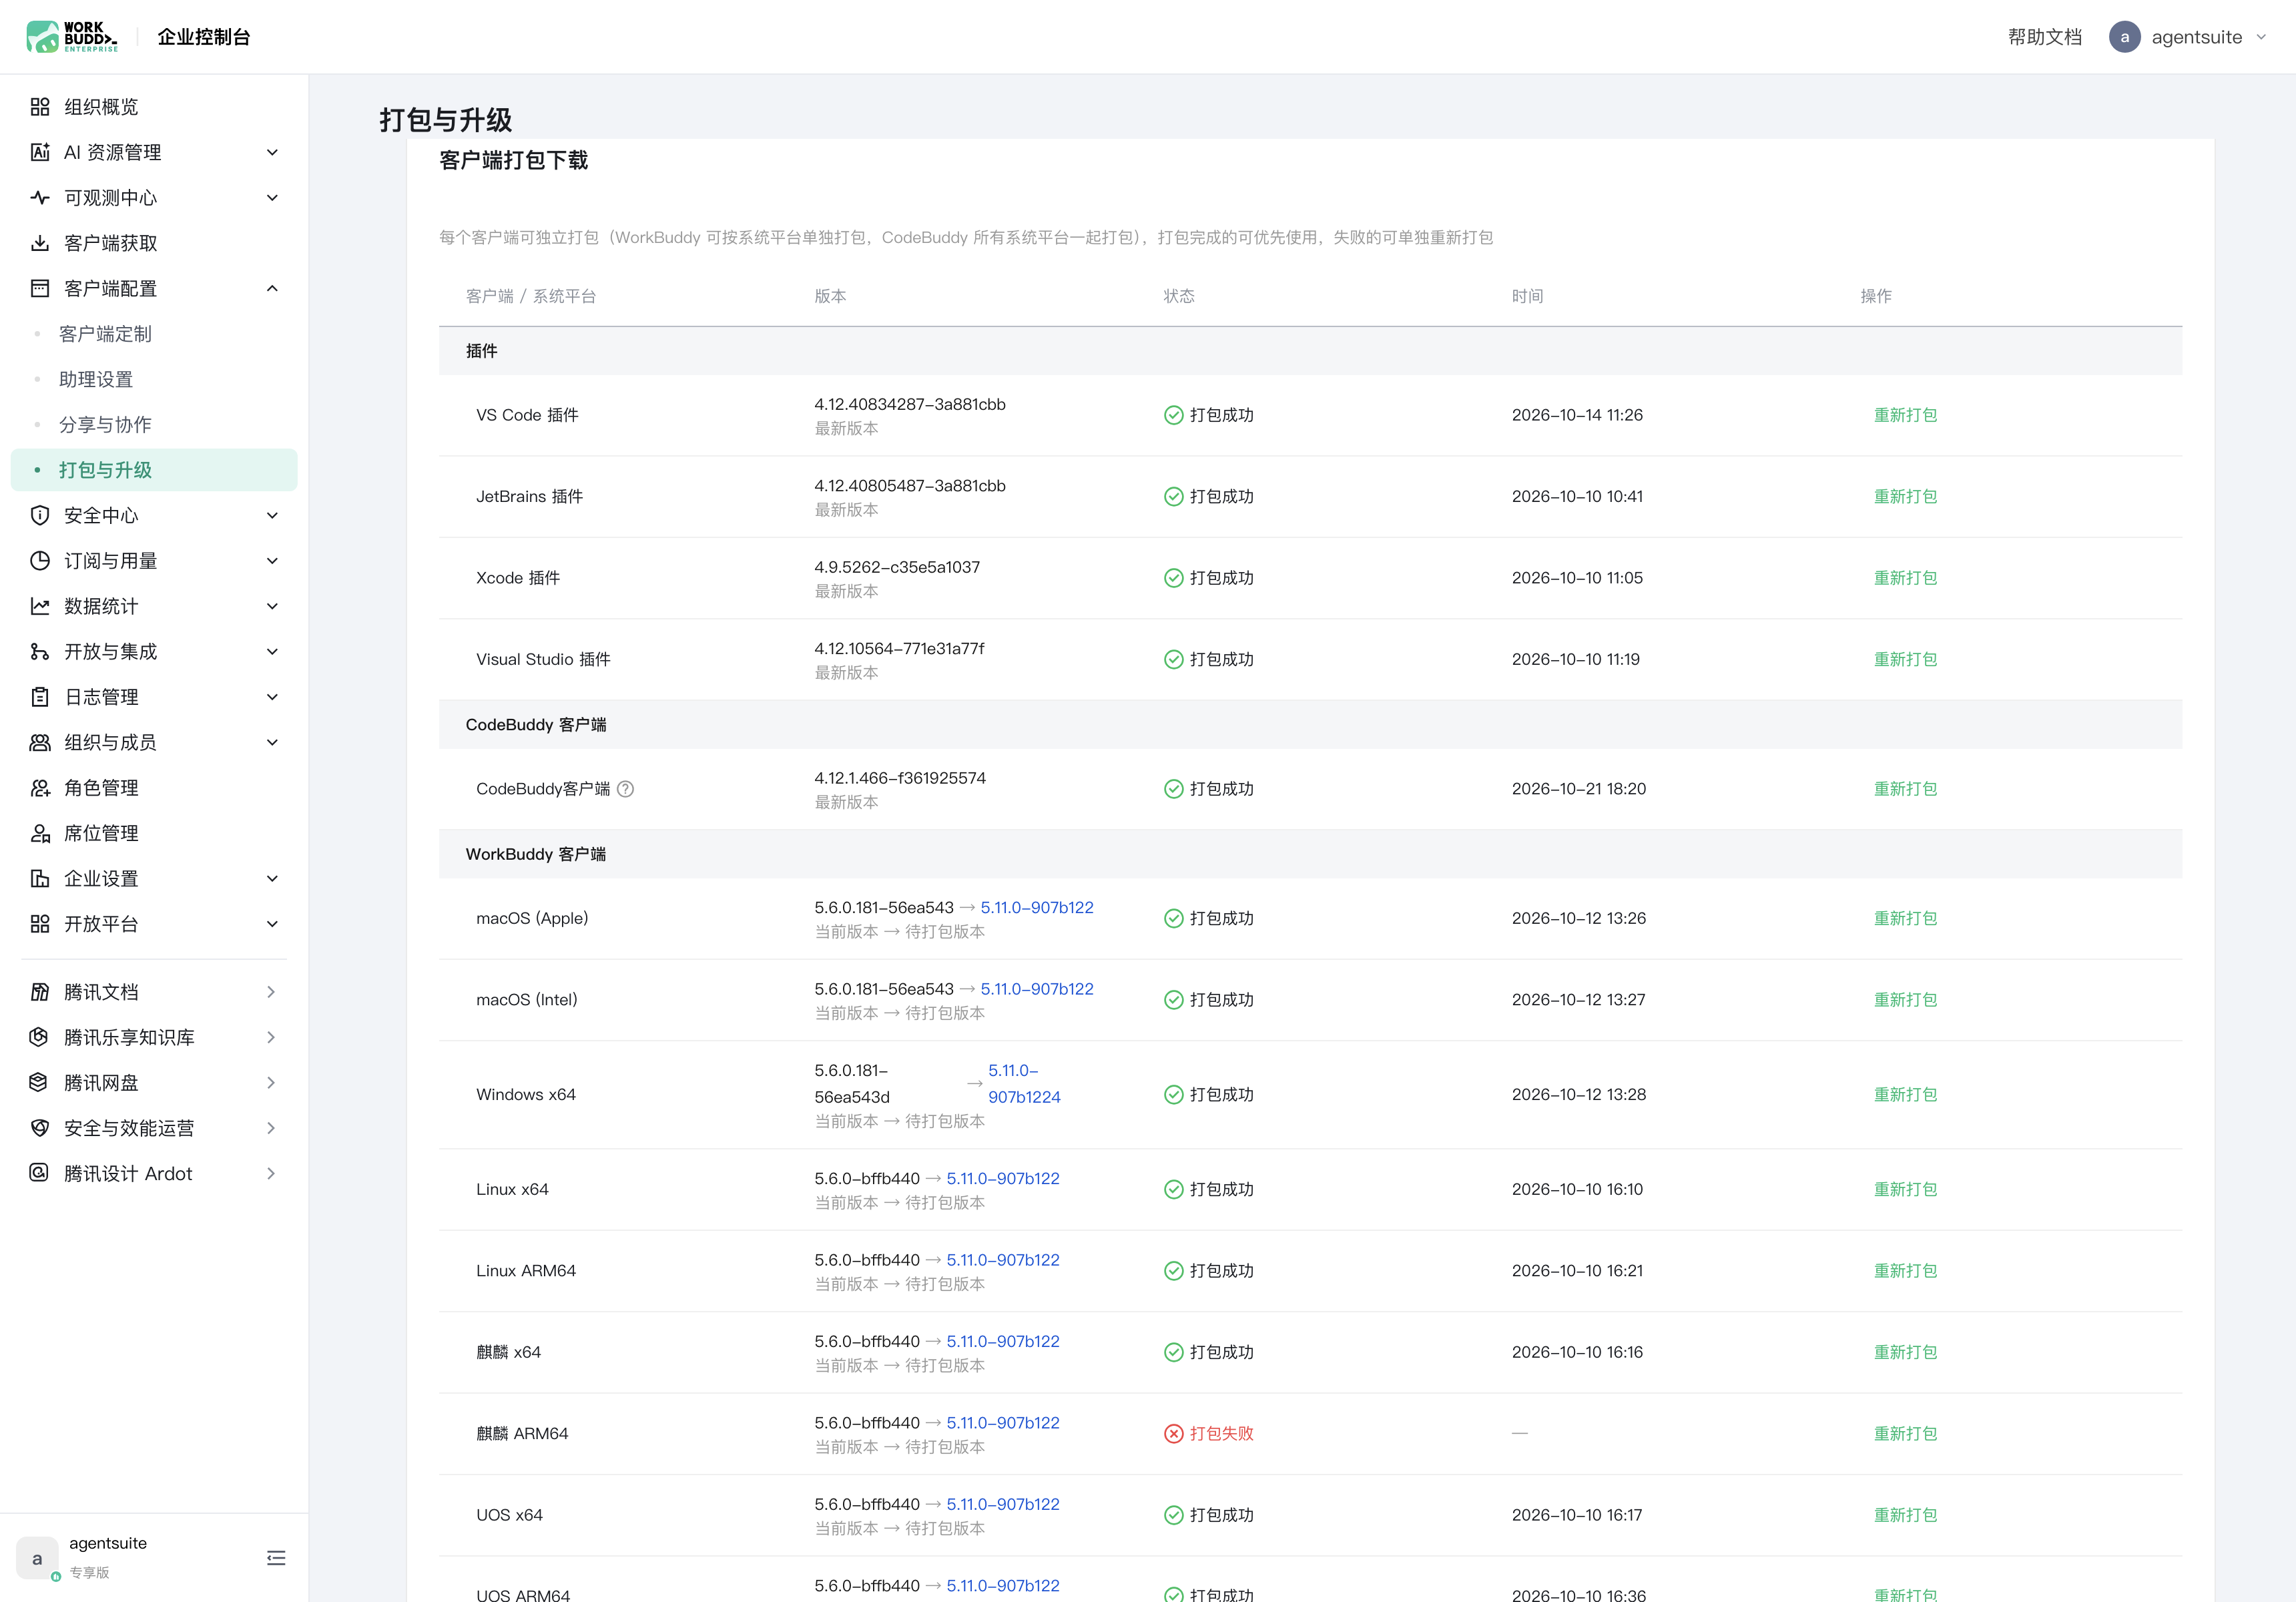Open version link 5.11.0-907b122 for macOS (Apple)
The width and height of the screenshot is (2296, 1602).
[x=1037, y=907]
